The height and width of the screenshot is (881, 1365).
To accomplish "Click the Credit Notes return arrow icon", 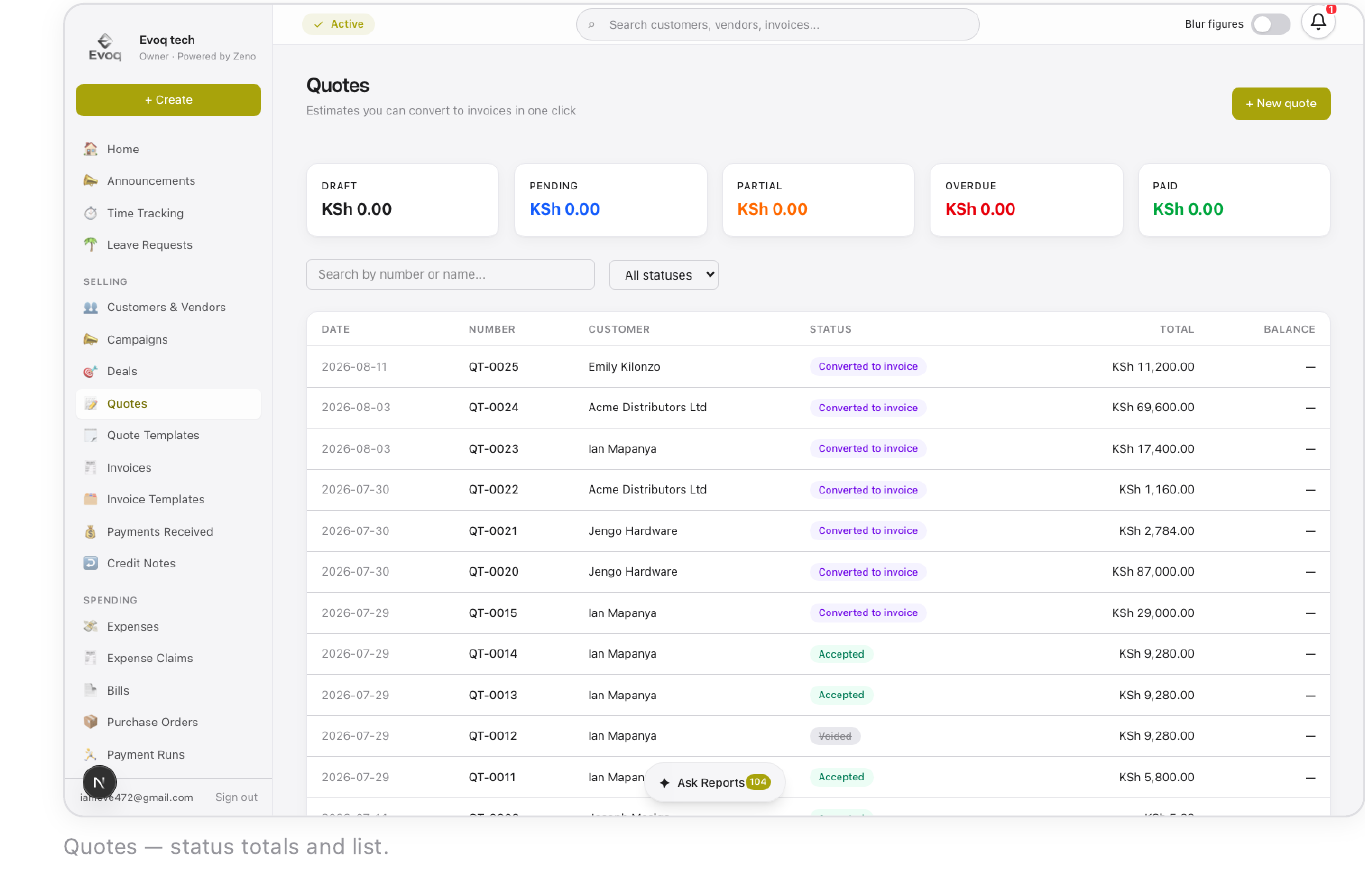I will 91,563.
